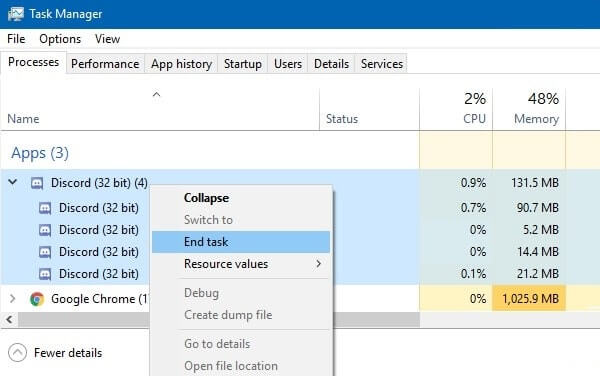
Task: Switch to the App history tab
Action: coord(181,64)
